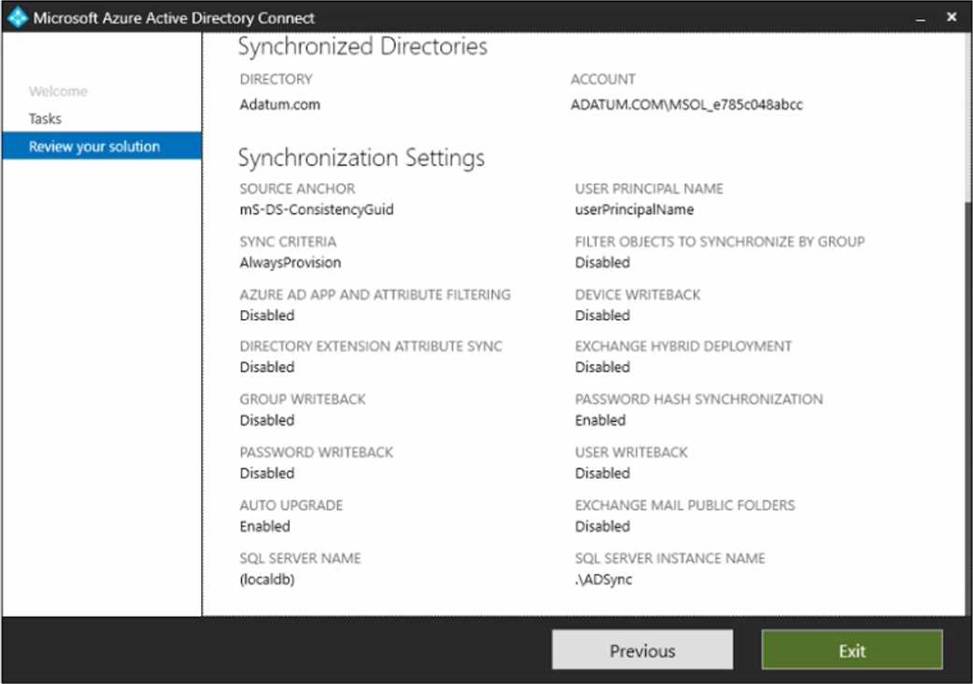Click Disabled under Password Writeback
This screenshot has height=684, width=973.
click(x=267, y=473)
